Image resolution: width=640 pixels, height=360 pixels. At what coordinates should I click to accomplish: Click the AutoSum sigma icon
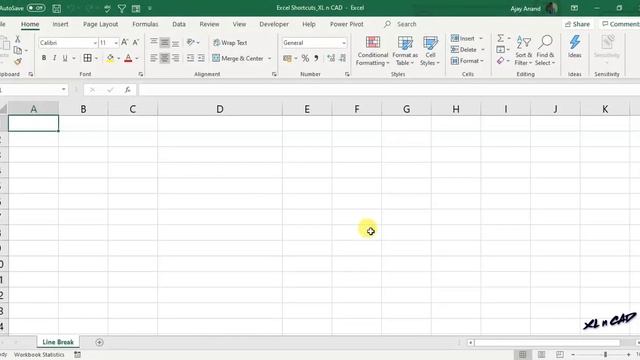(x=500, y=38)
